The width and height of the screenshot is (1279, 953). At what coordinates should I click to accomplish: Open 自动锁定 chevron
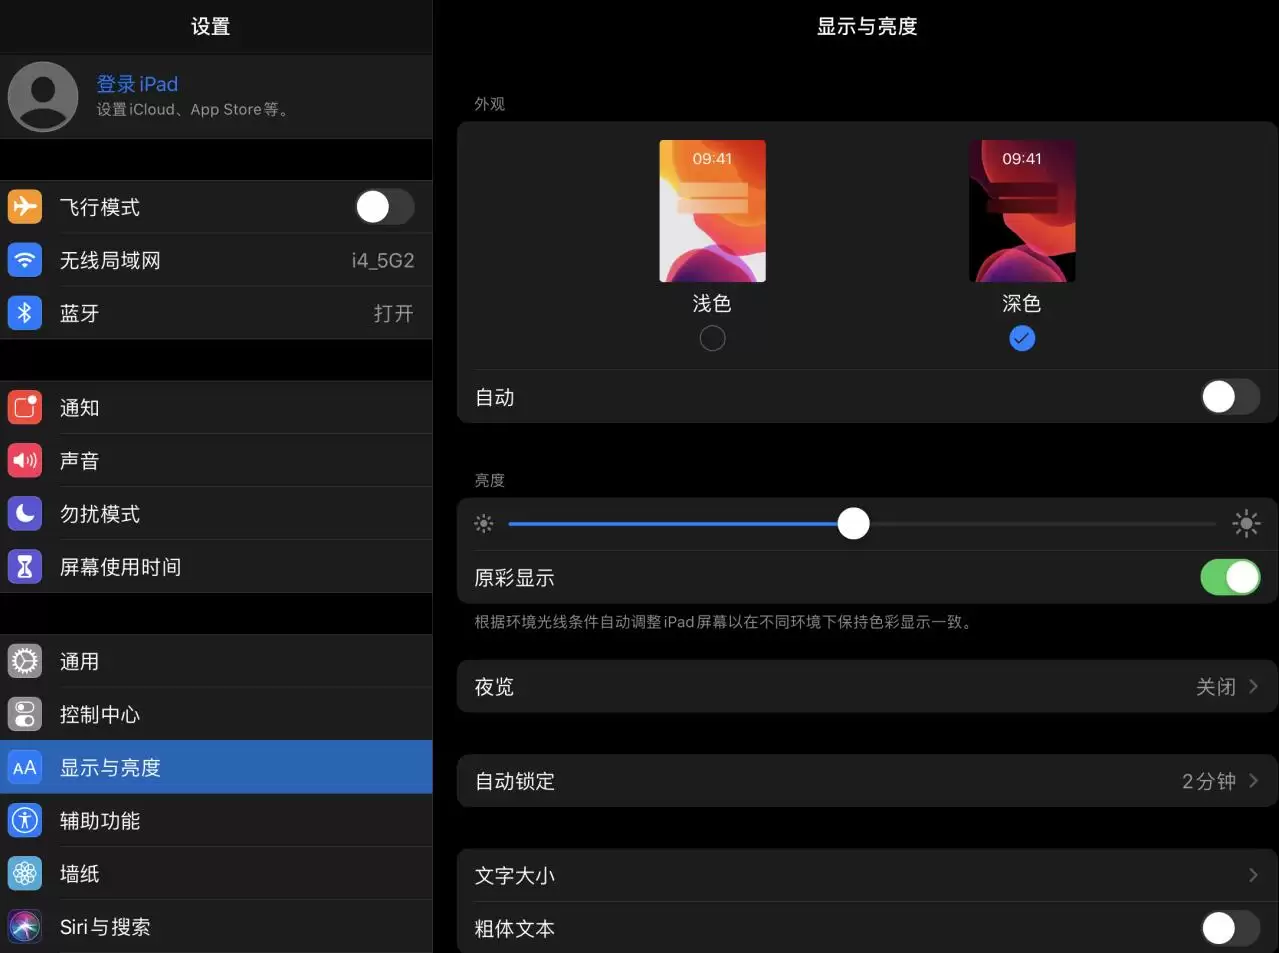1253,781
